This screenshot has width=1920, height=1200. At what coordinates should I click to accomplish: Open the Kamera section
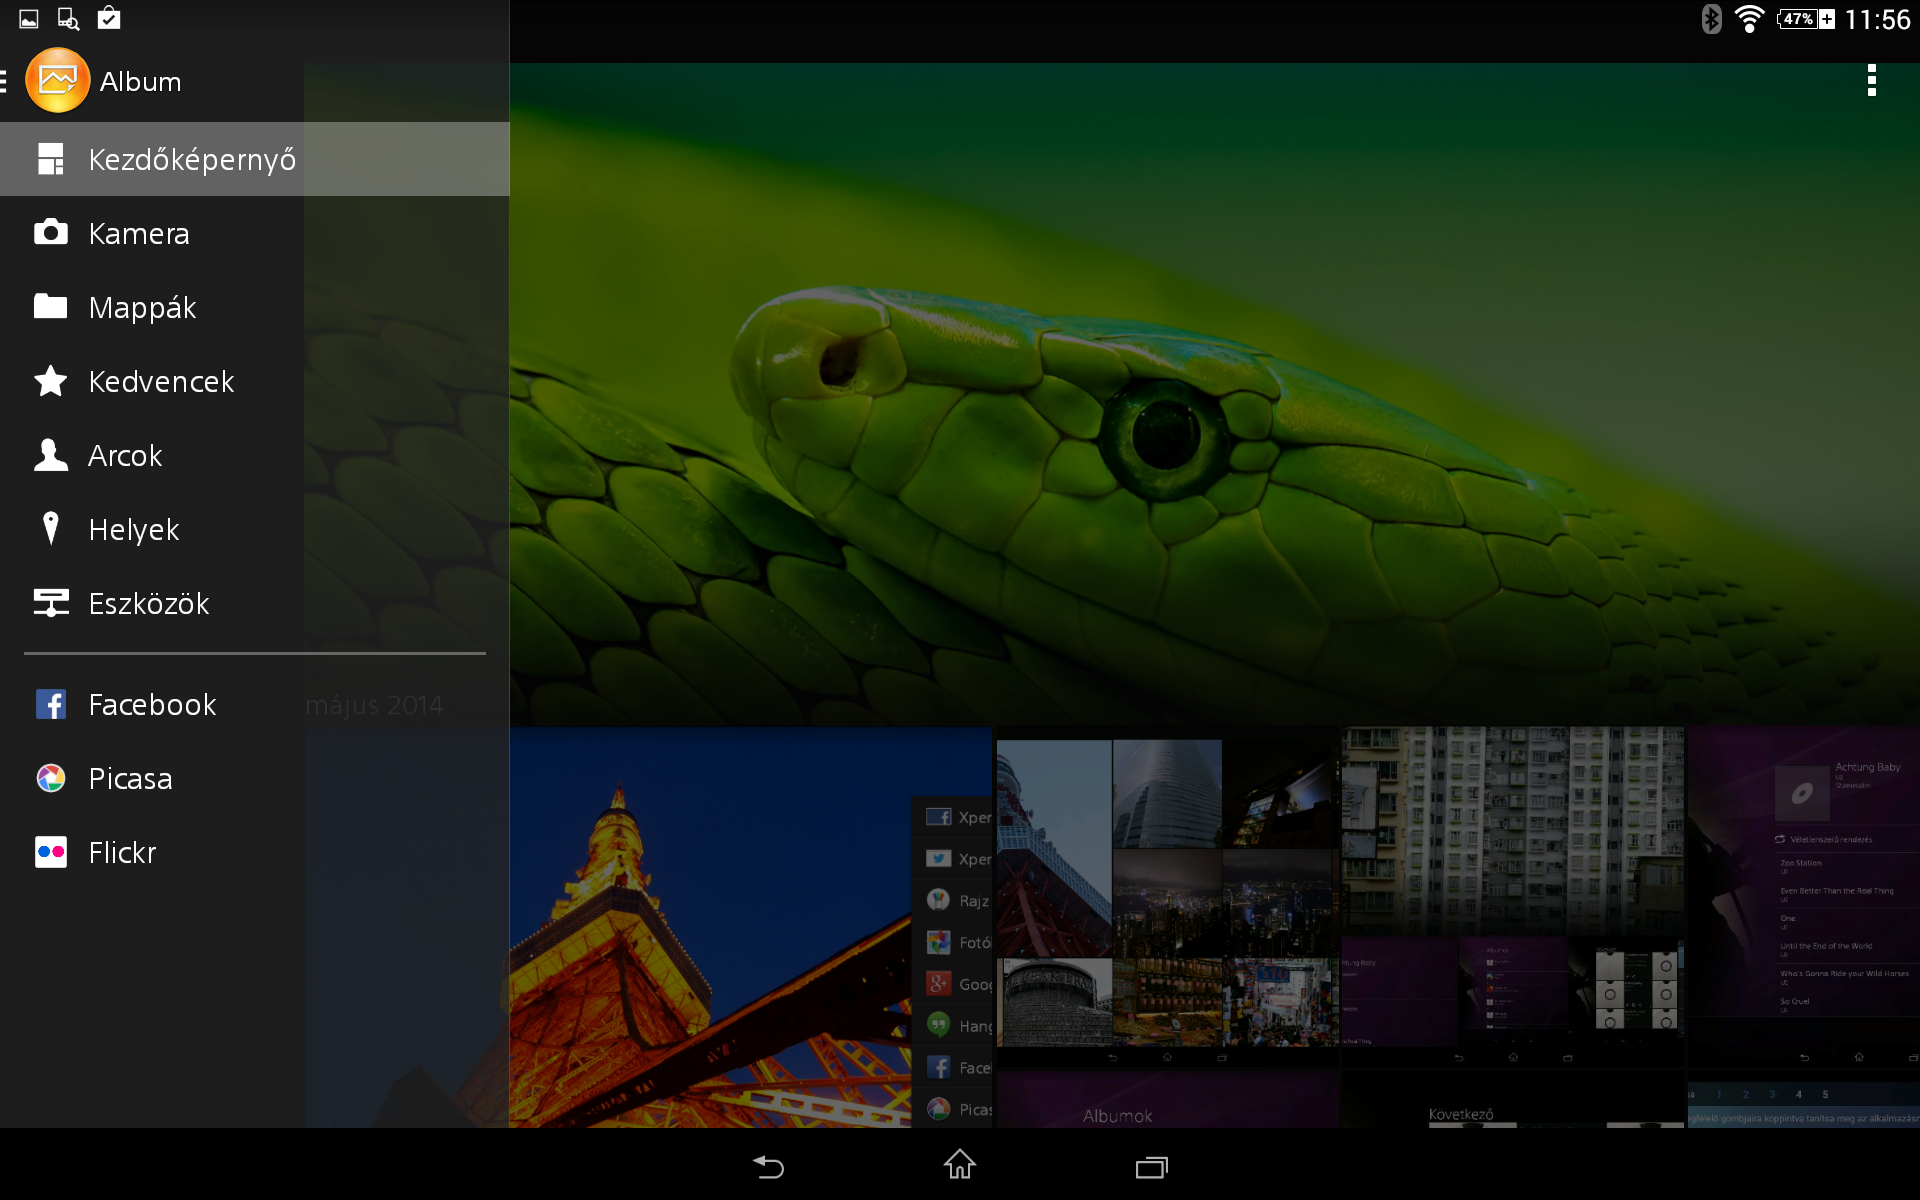254,233
